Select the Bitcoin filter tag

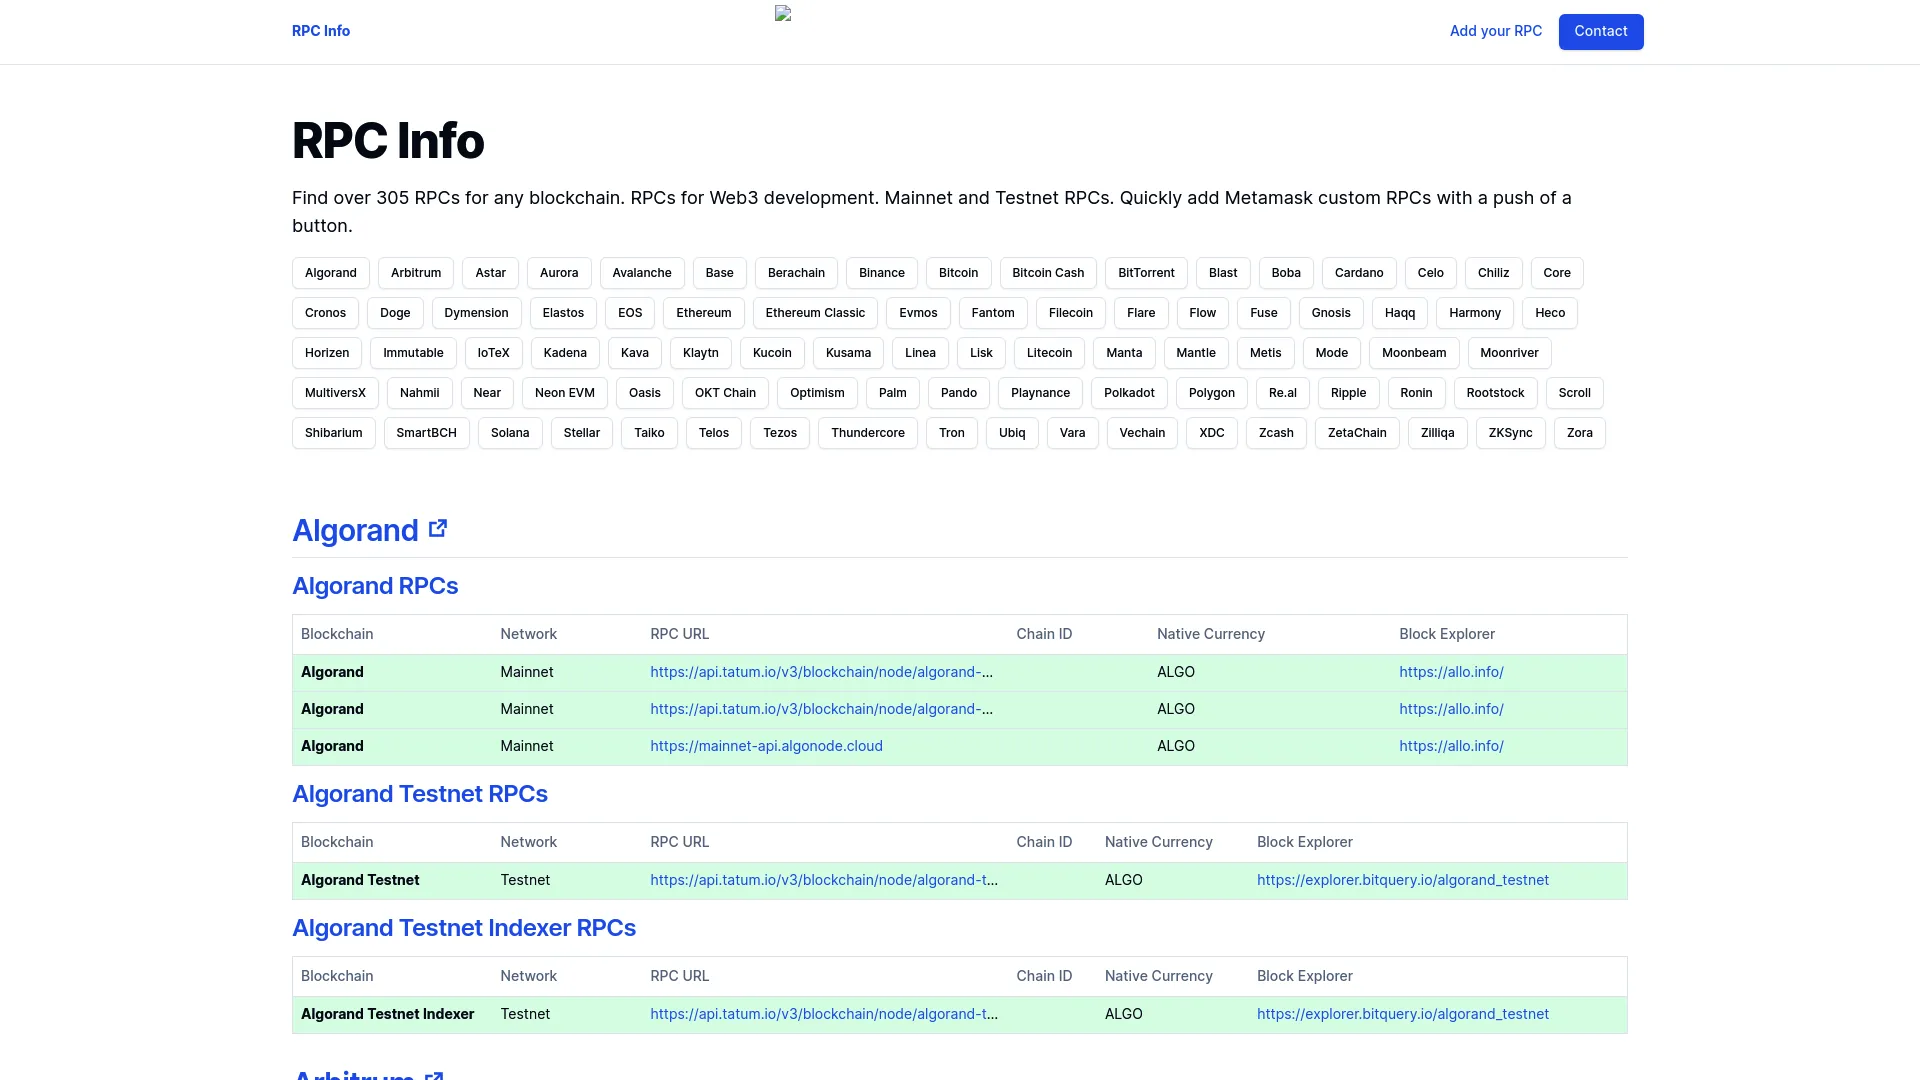[957, 273]
